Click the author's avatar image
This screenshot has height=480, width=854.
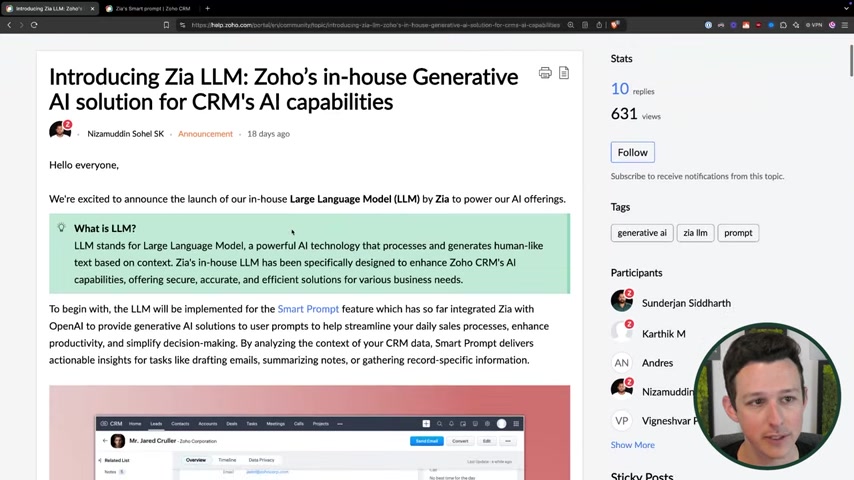click(60, 131)
